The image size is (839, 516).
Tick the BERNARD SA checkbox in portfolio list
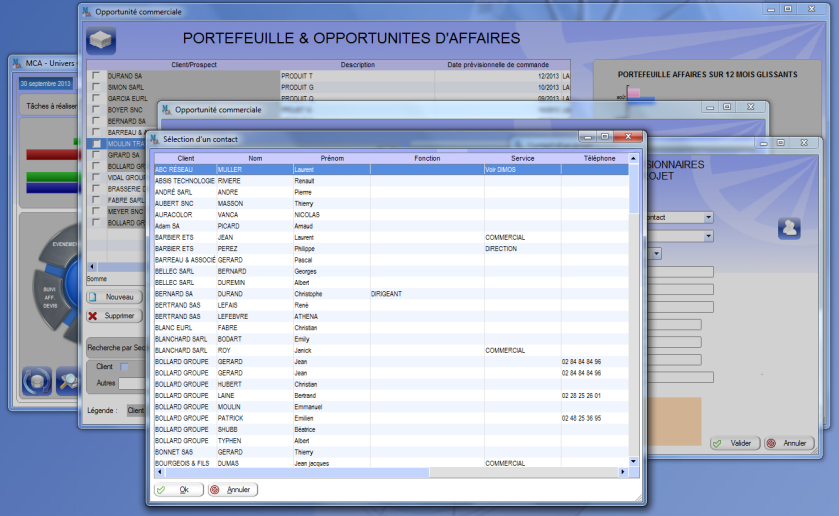click(x=96, y=120)
